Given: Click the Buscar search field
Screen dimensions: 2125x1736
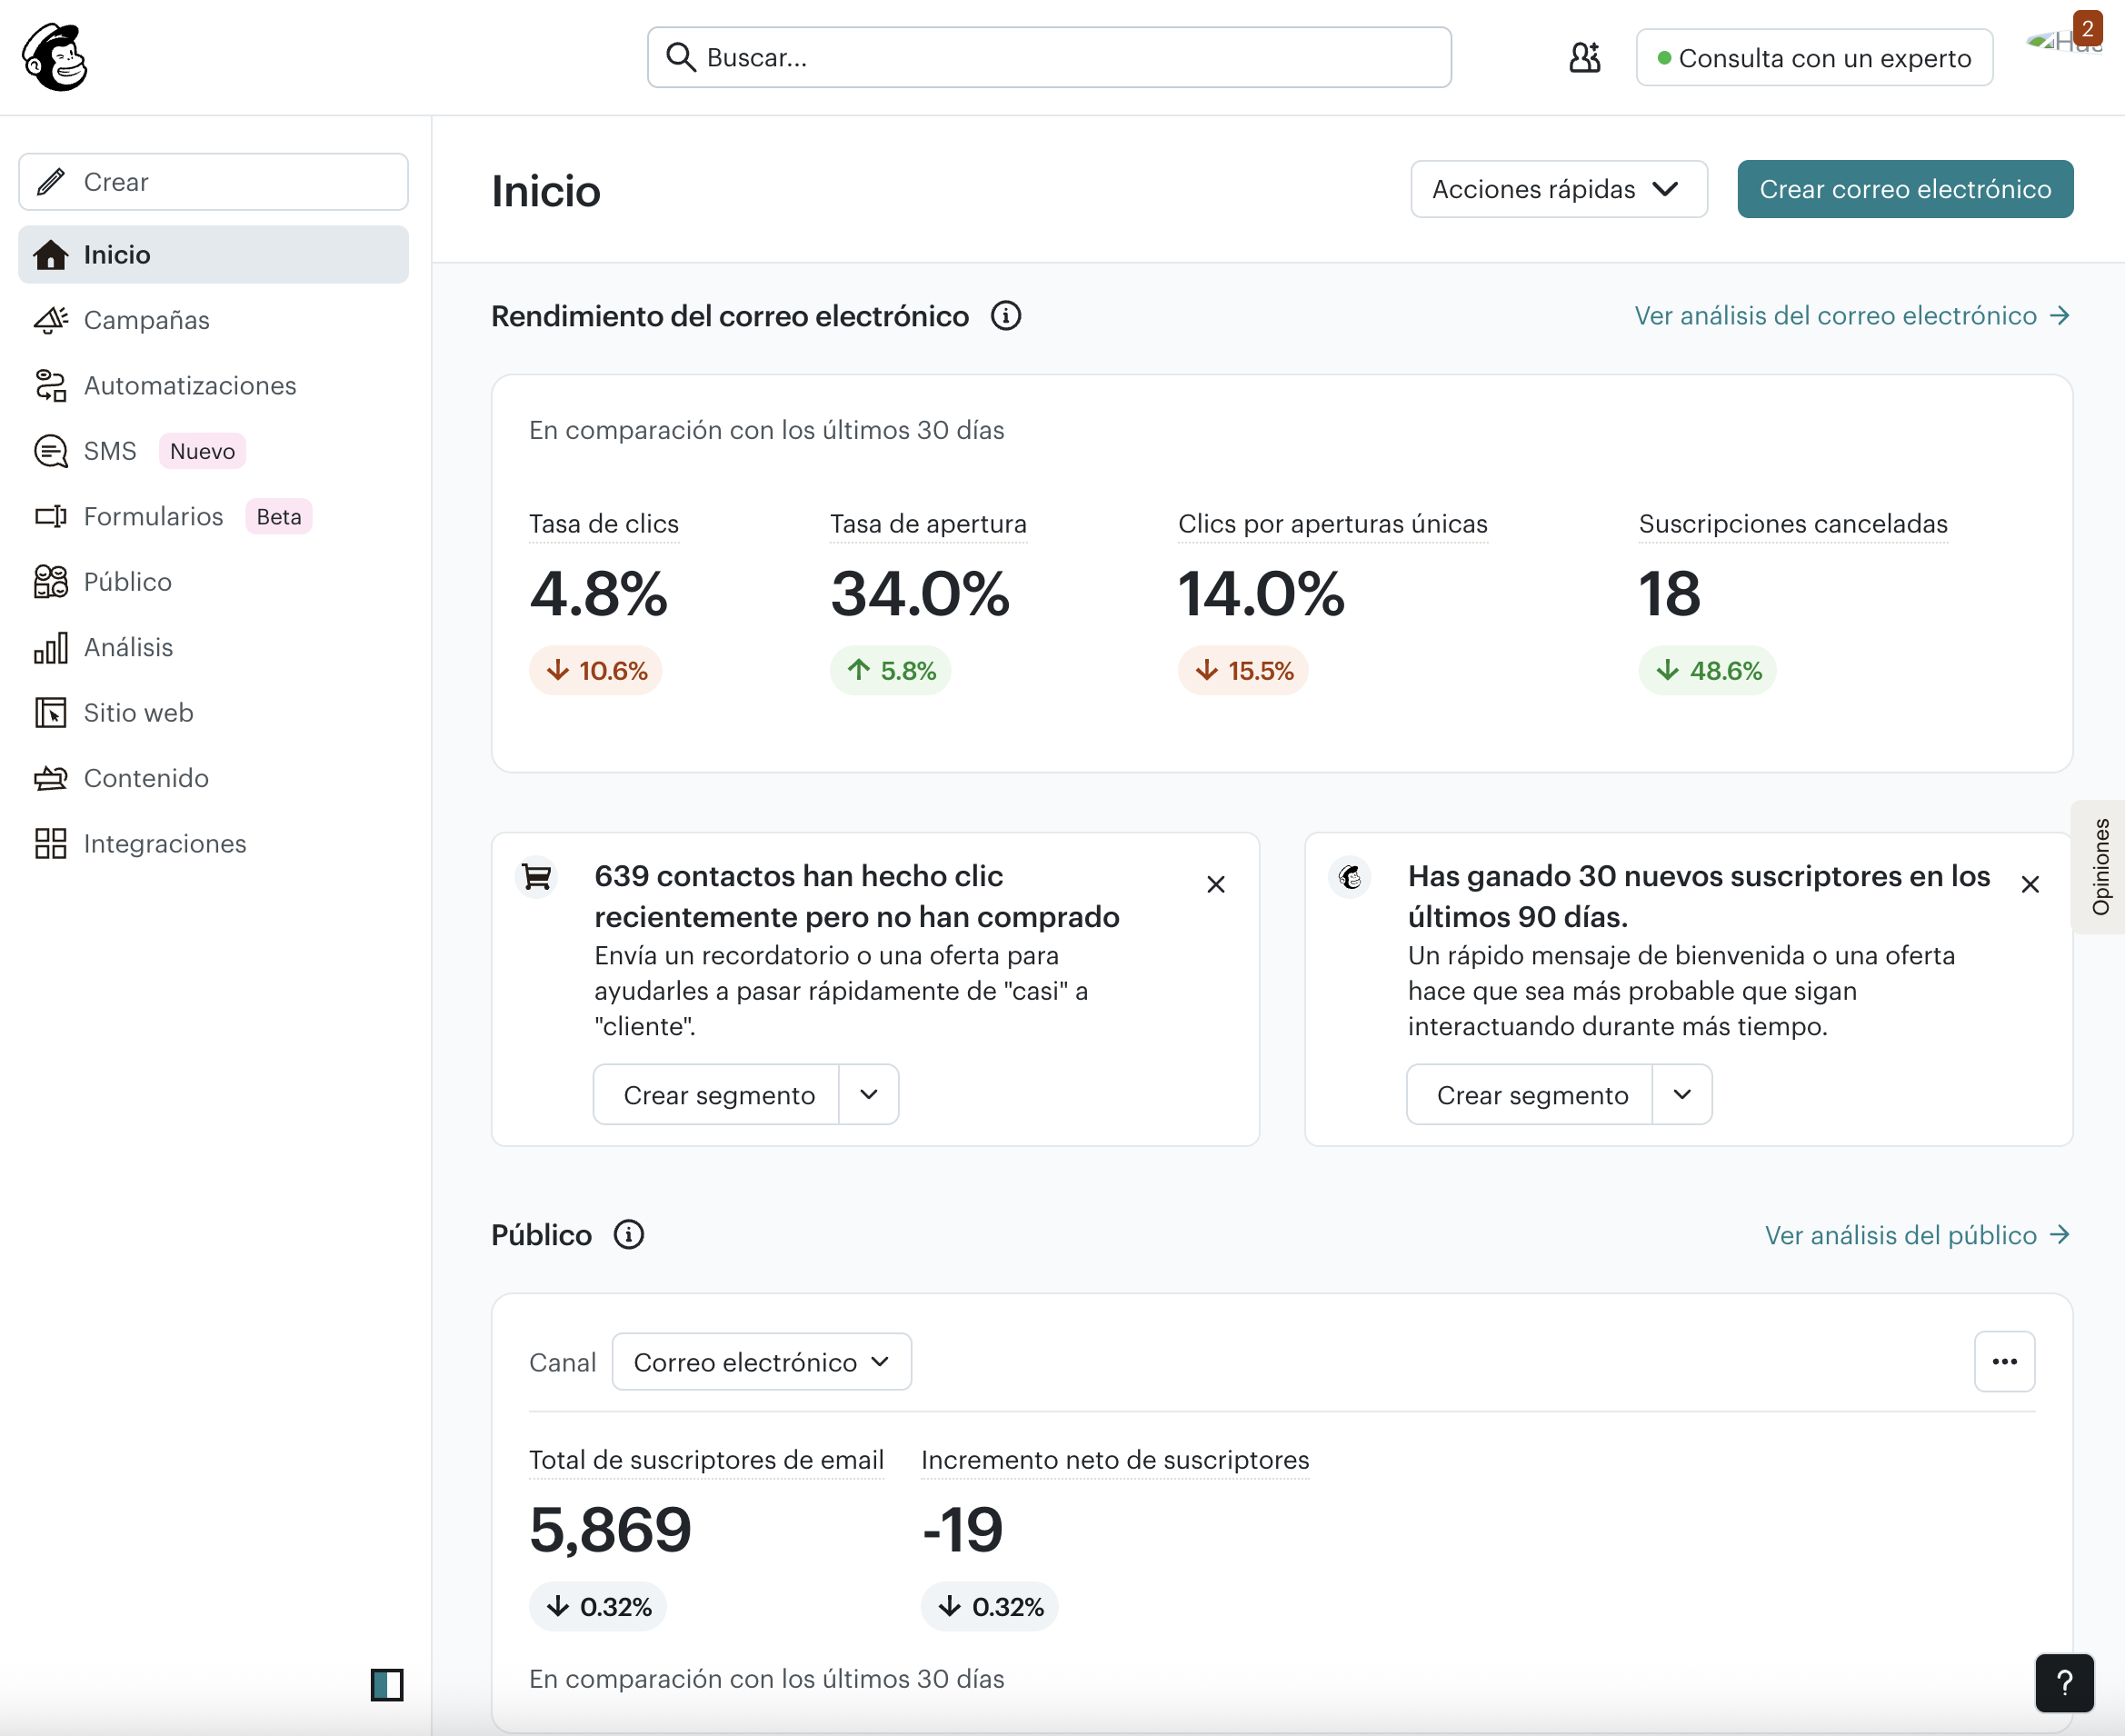Looking at the screenshot, I should [1048, 57].
